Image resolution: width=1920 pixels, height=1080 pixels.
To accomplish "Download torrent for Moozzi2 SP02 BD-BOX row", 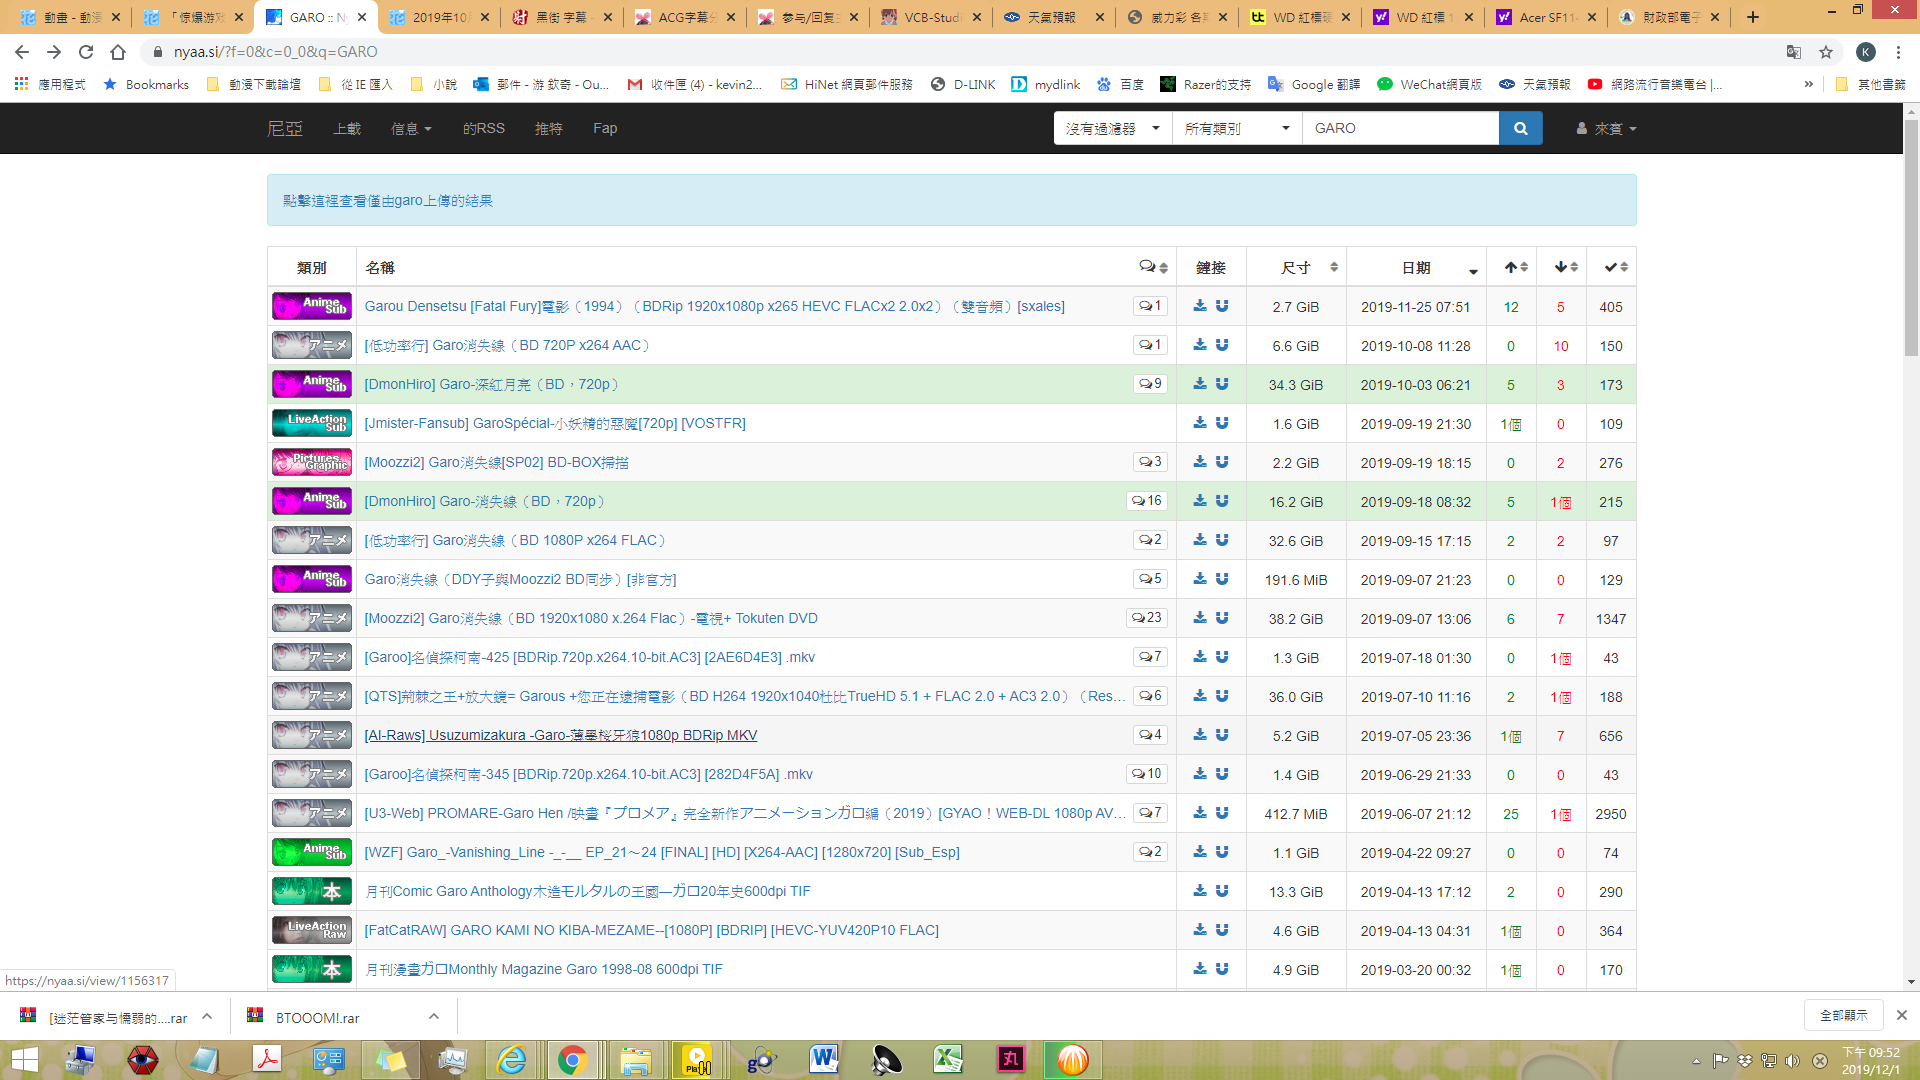I will coord(1200,462).
